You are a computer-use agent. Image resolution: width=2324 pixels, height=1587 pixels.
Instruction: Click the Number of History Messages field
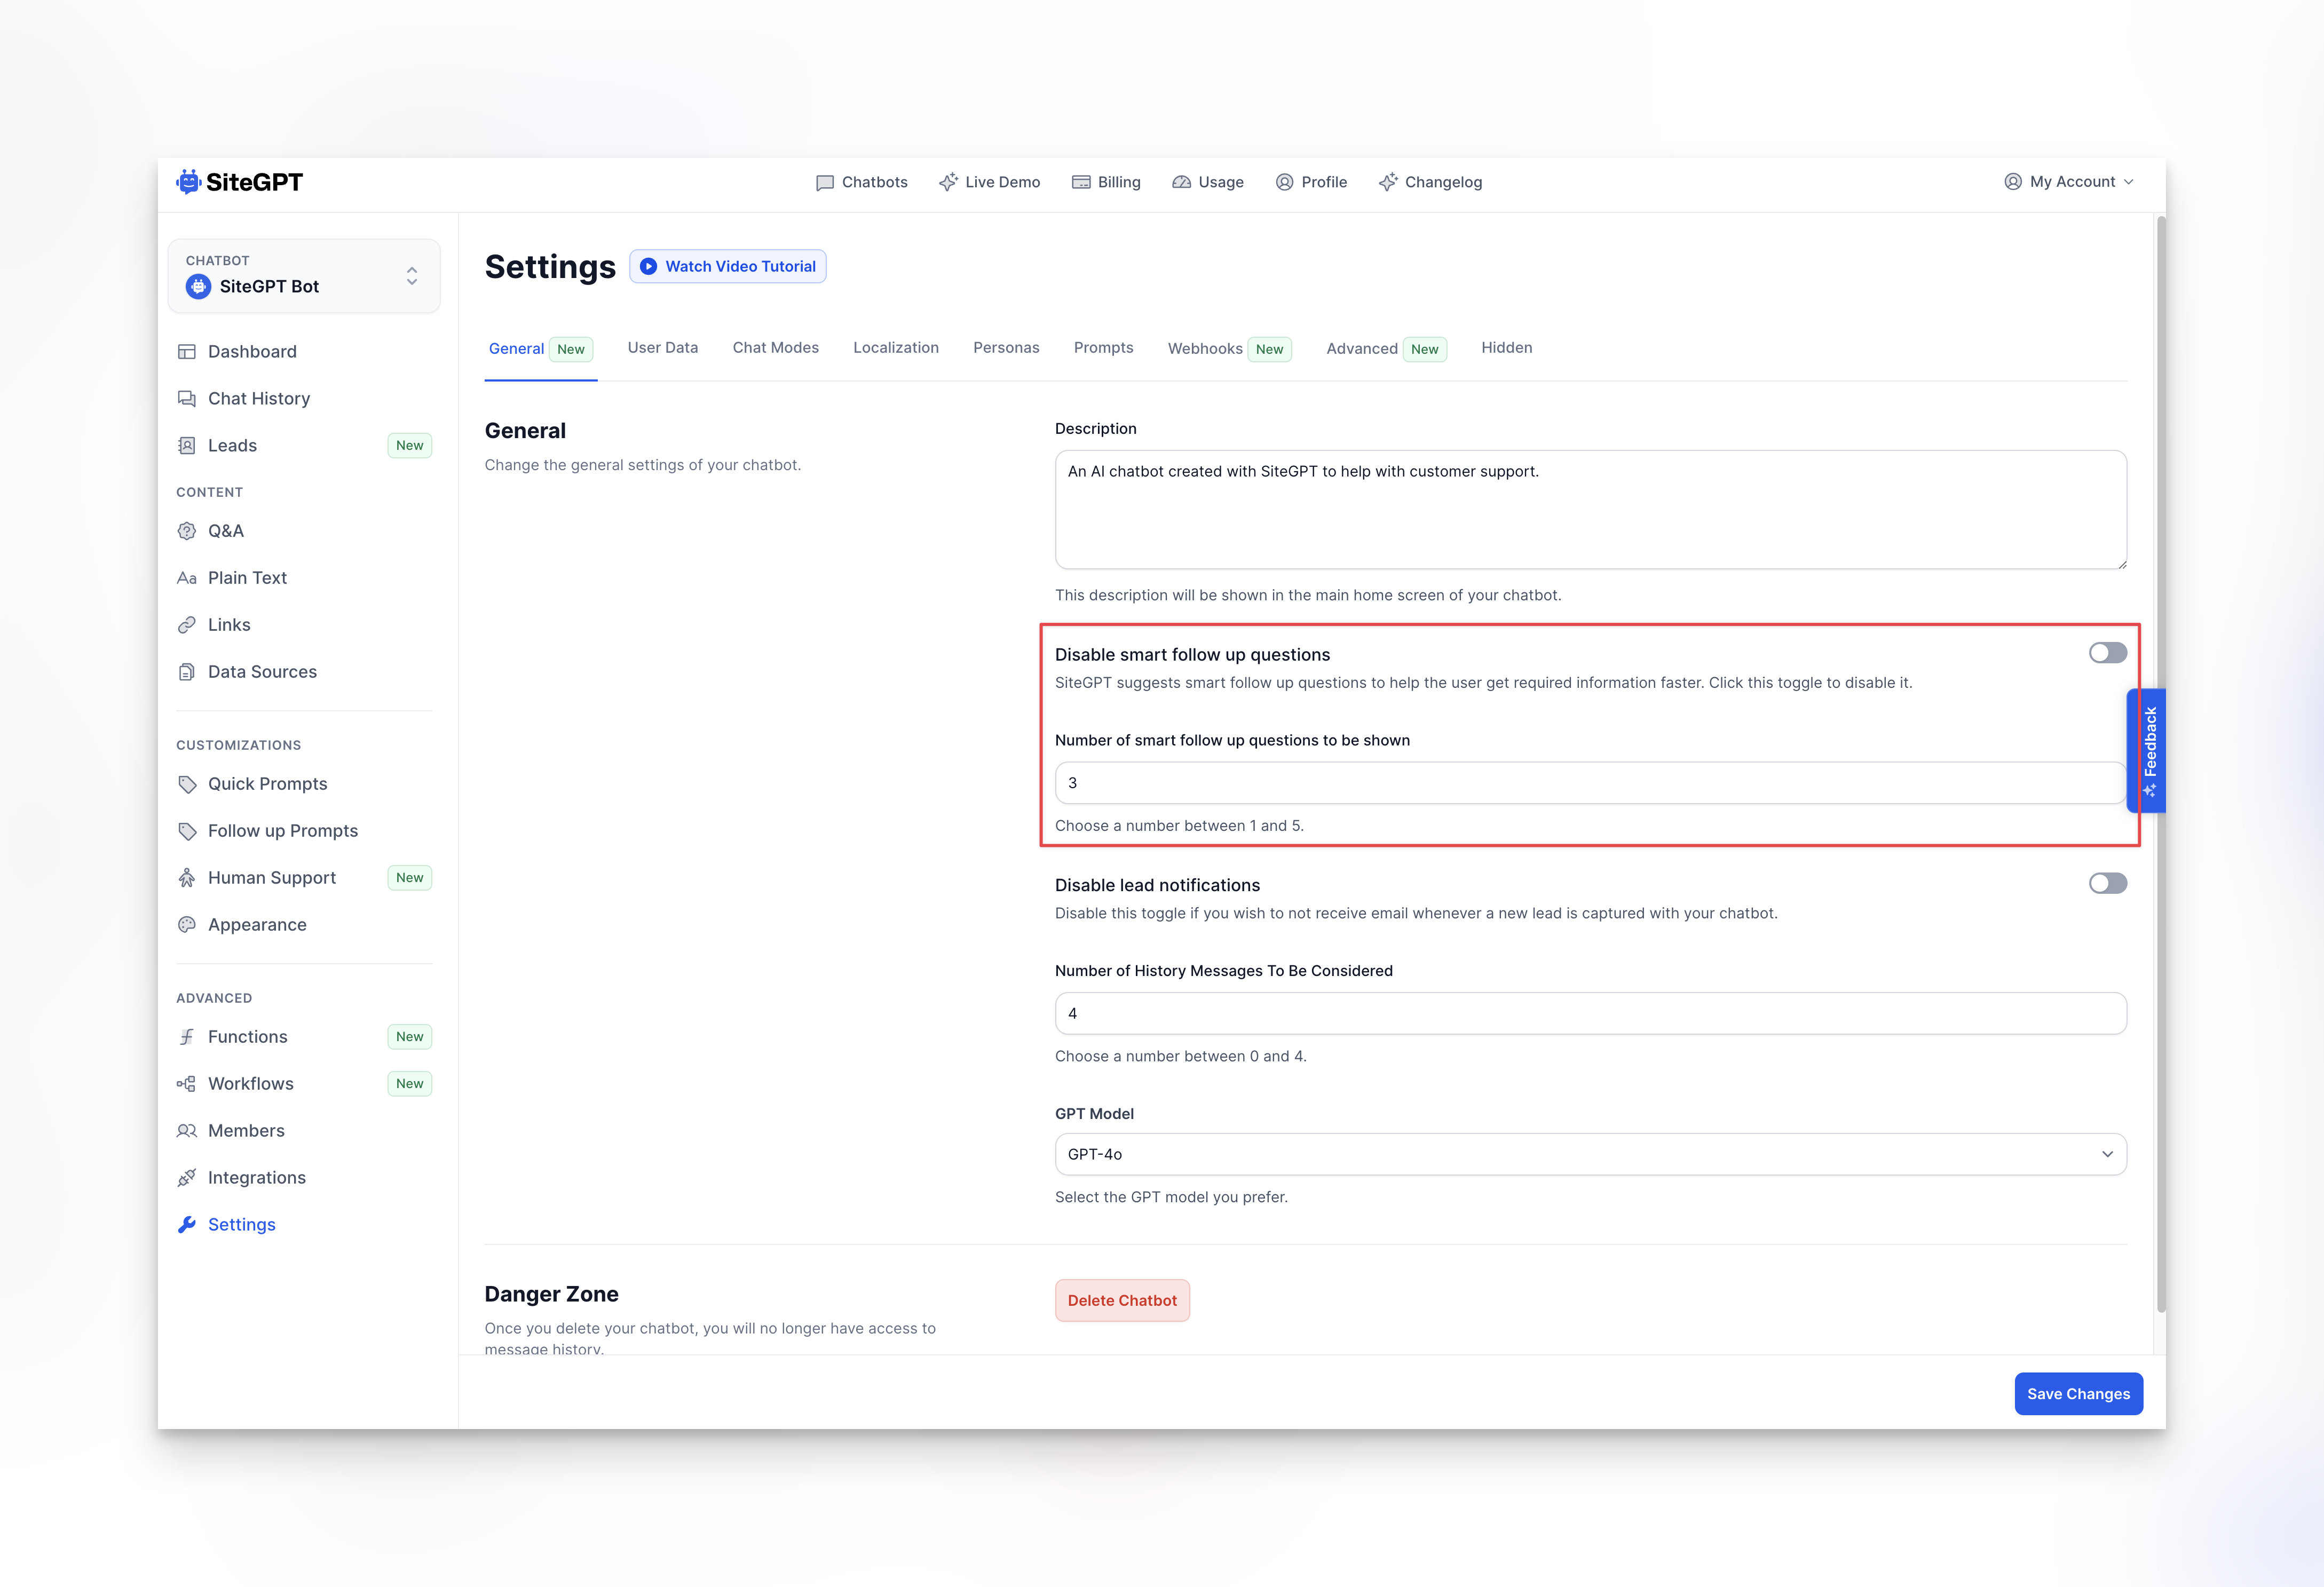[x=1590, y=1013]
